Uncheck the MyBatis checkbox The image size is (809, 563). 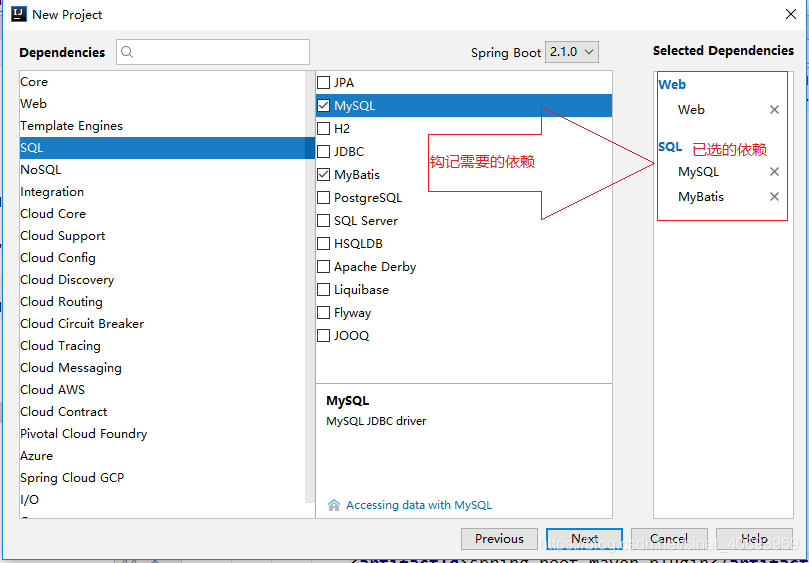[x=323, y=174]
